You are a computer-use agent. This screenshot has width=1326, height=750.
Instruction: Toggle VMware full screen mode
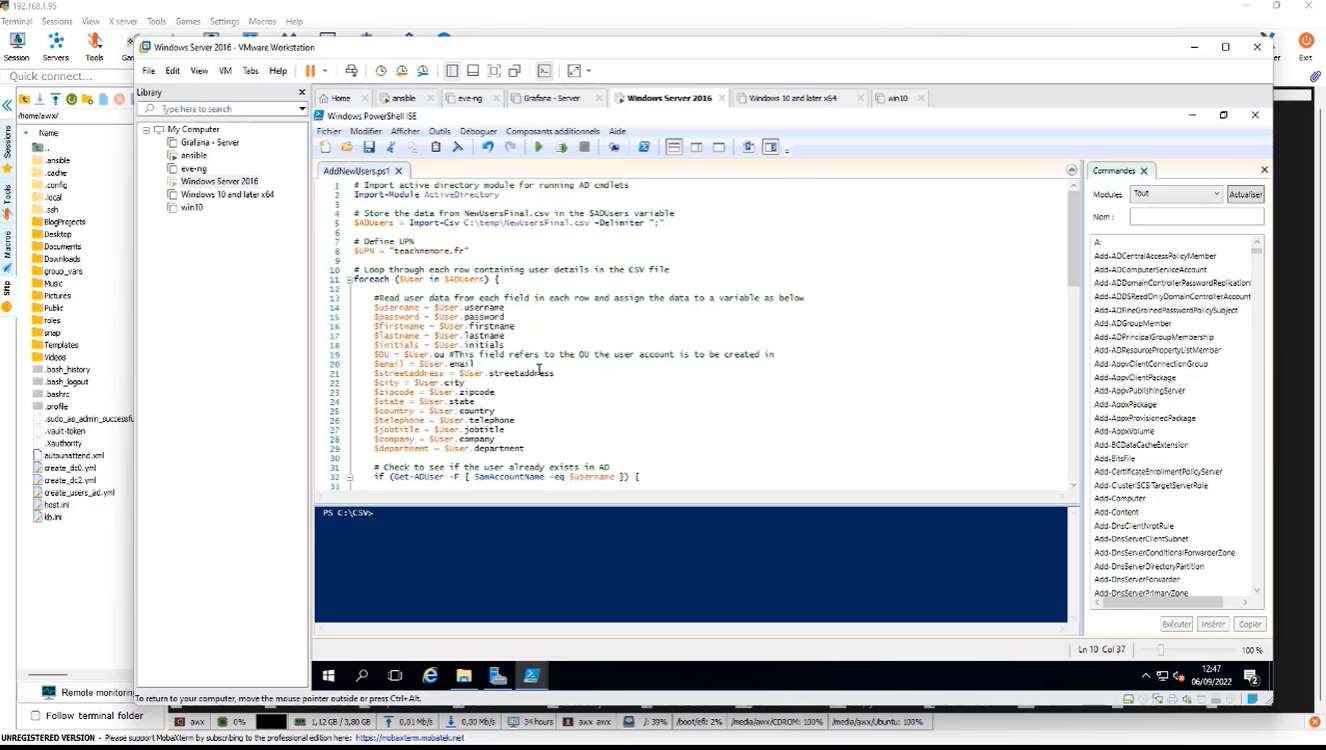coord(574,70)
